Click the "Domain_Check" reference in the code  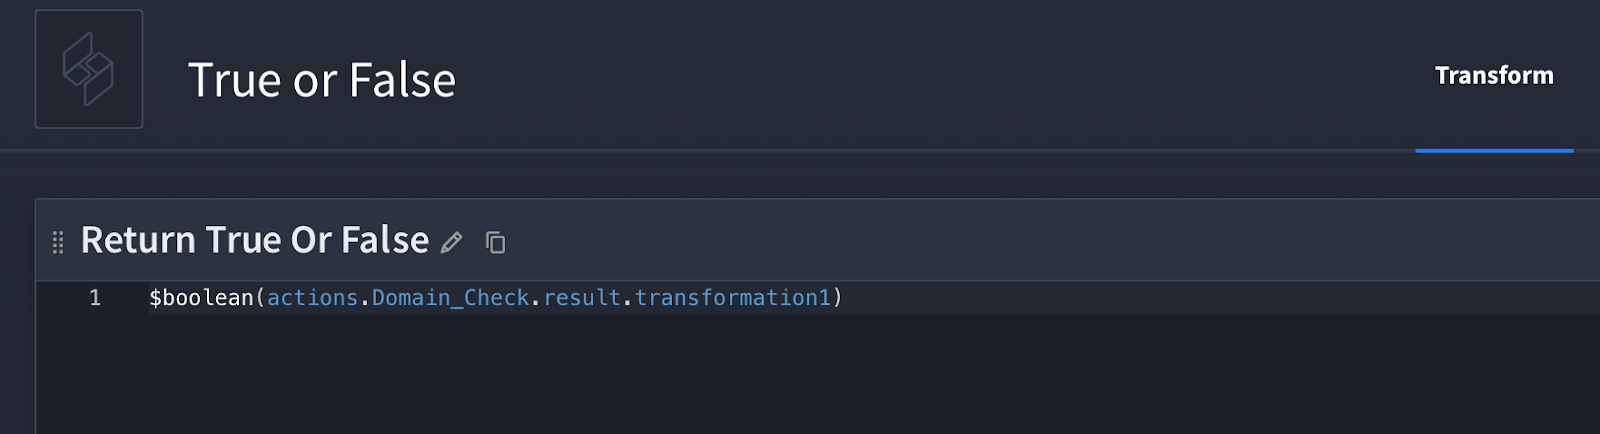450,298
